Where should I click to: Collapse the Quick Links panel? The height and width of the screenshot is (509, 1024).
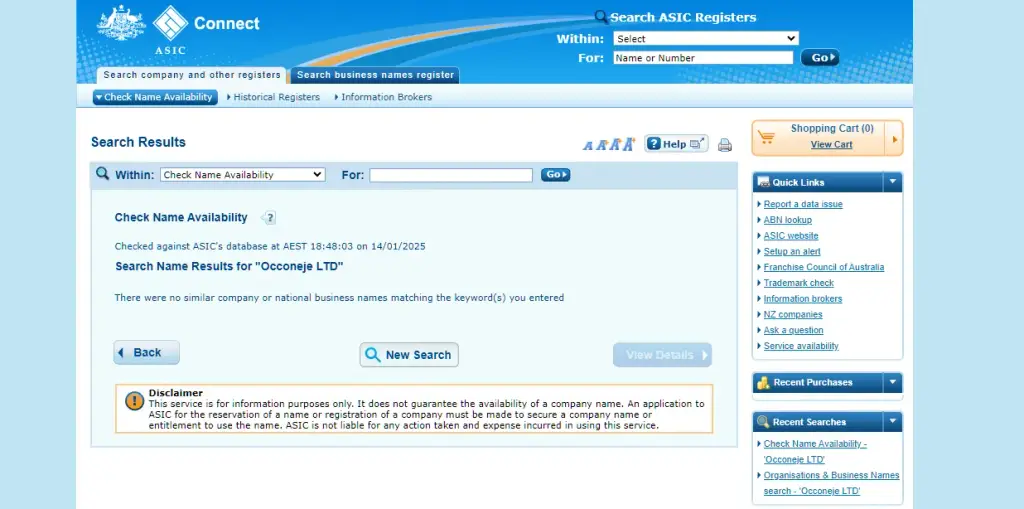click(x=893, y=182)
